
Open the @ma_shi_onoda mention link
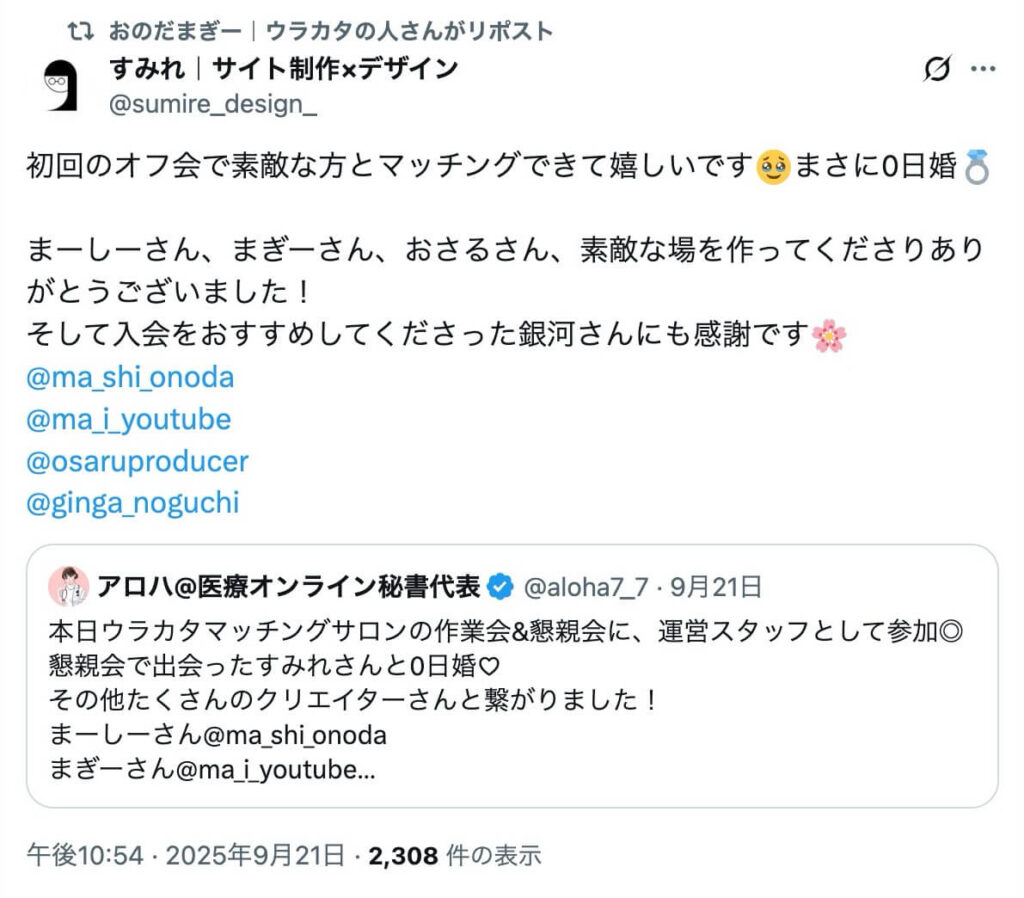pyautogui.click(x=131, y=377)
